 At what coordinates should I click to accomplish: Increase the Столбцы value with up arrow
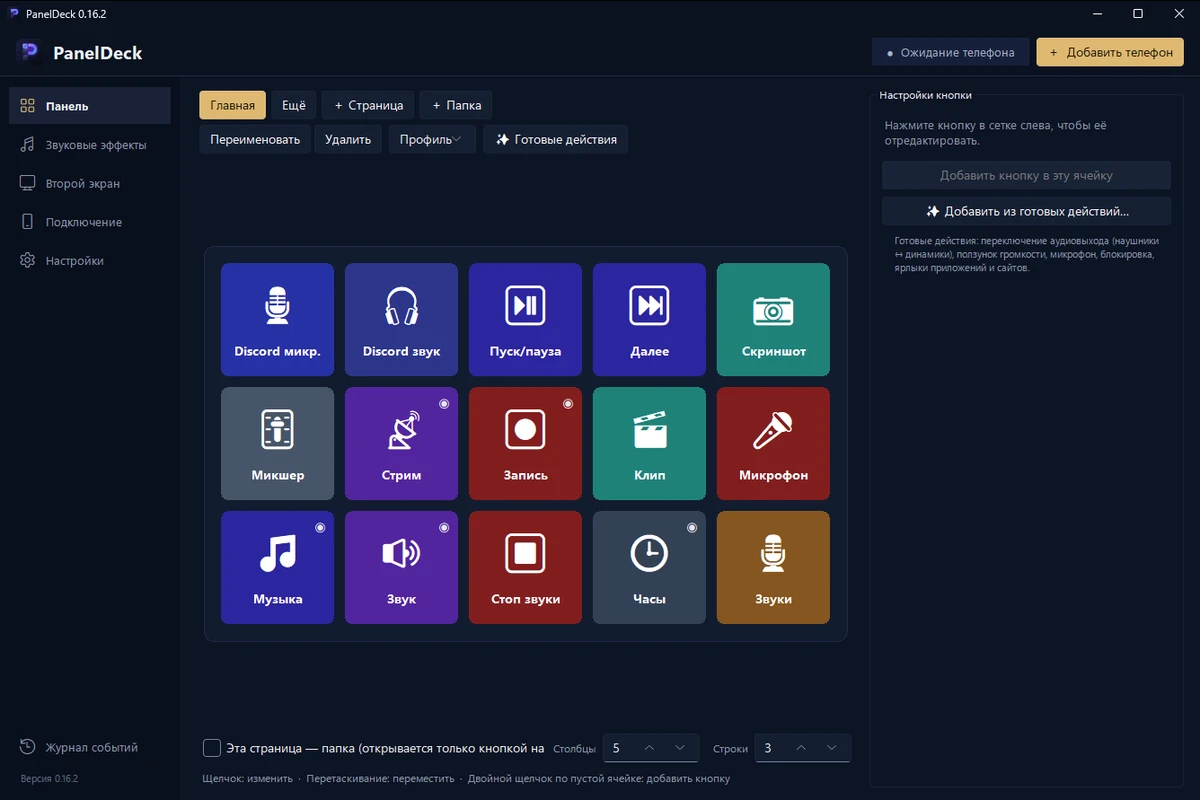(x=649, y=748)
